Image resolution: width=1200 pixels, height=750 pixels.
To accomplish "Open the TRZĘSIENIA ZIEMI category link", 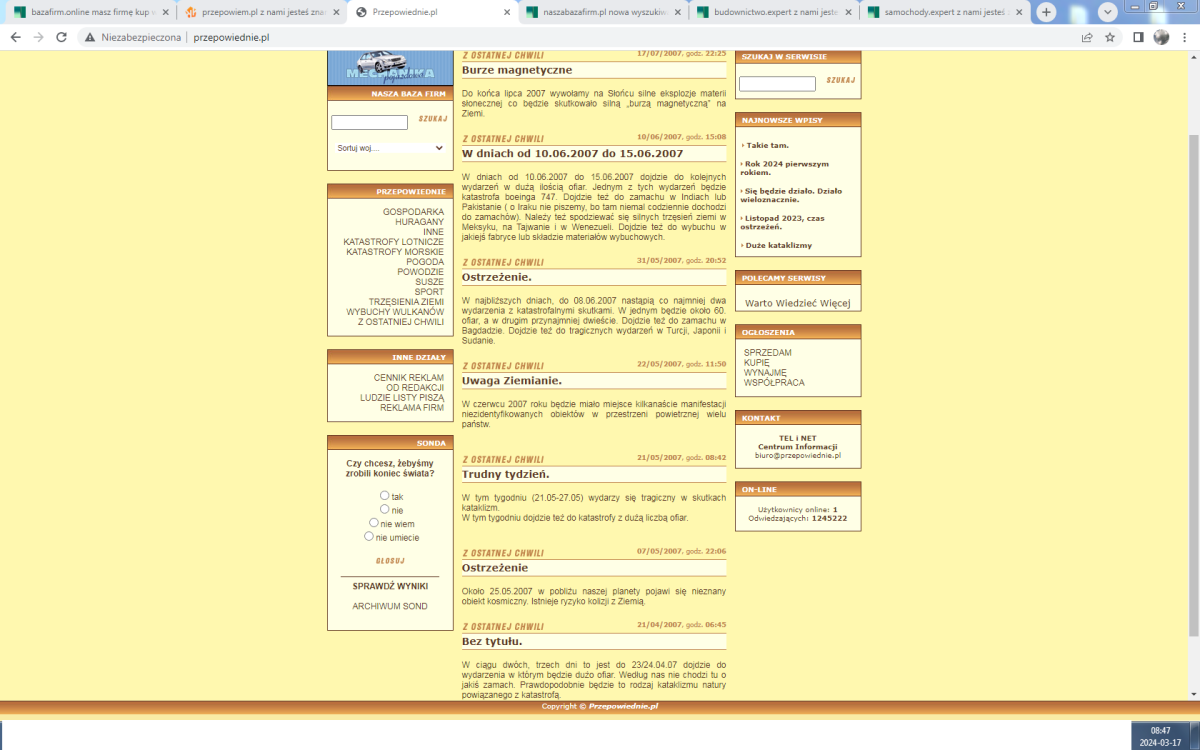I will 405,301.
